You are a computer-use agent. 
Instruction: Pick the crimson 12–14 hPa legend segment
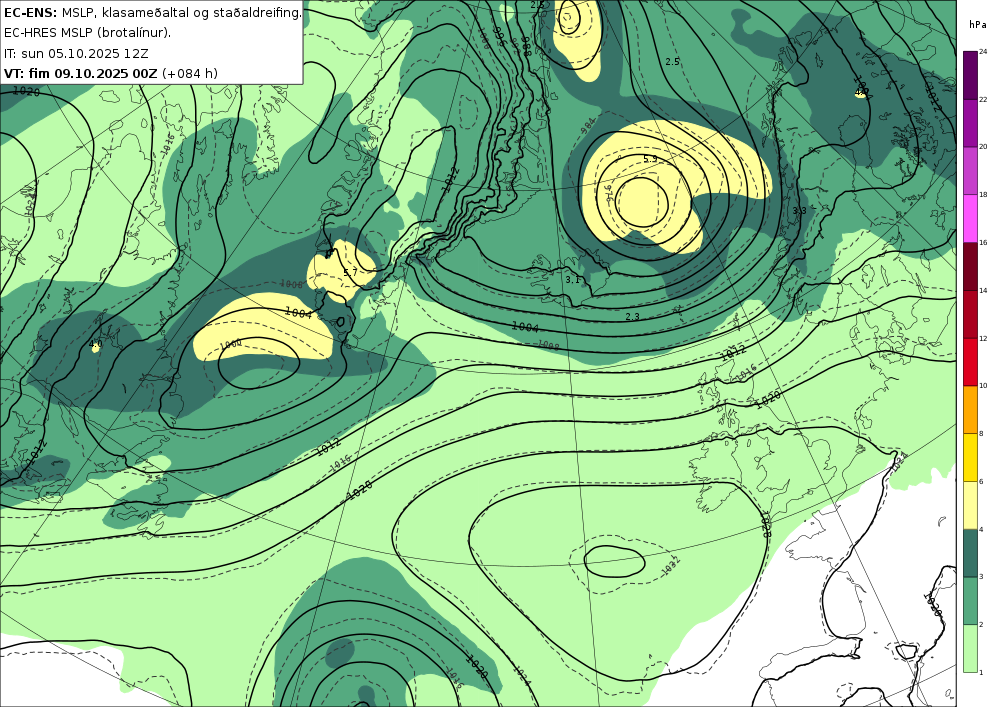[x=970, y=314]
